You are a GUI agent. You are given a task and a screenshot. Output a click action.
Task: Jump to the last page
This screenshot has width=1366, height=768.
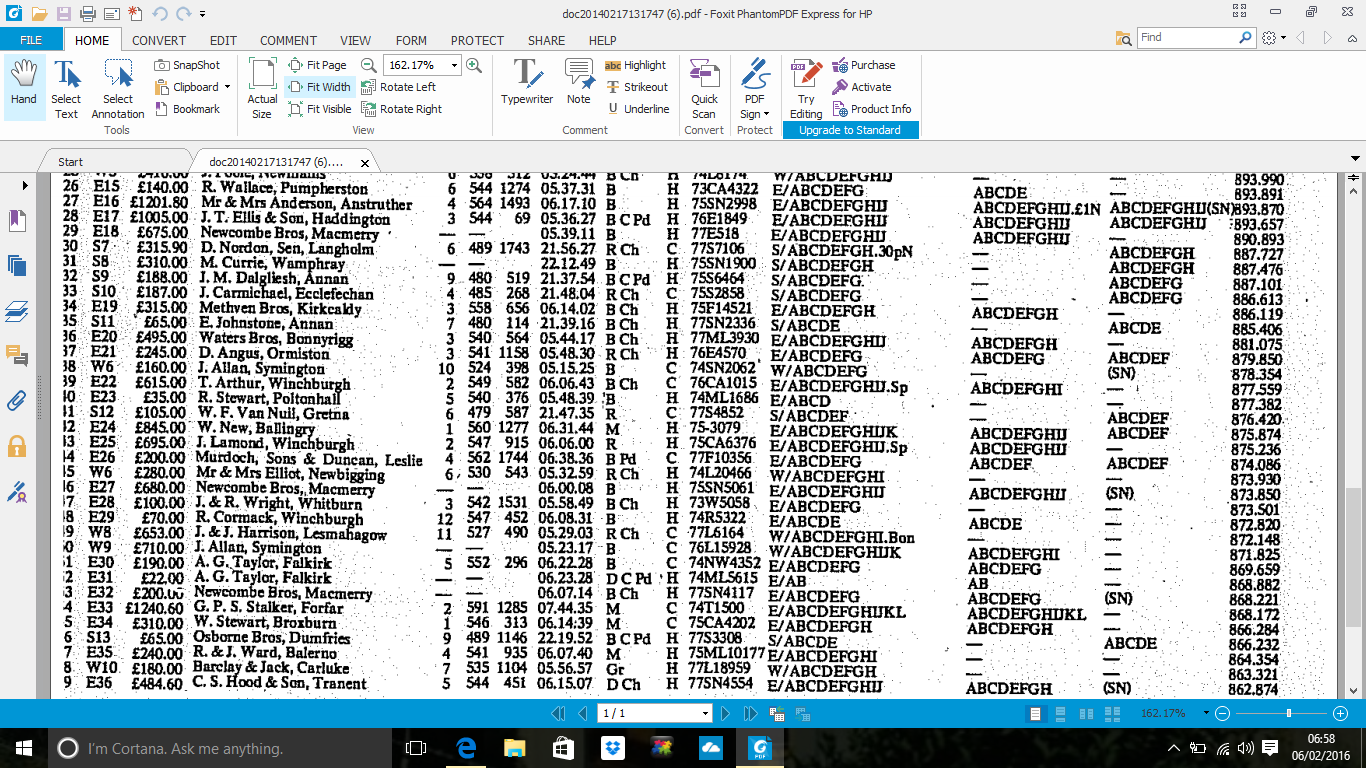coord(749,713)
